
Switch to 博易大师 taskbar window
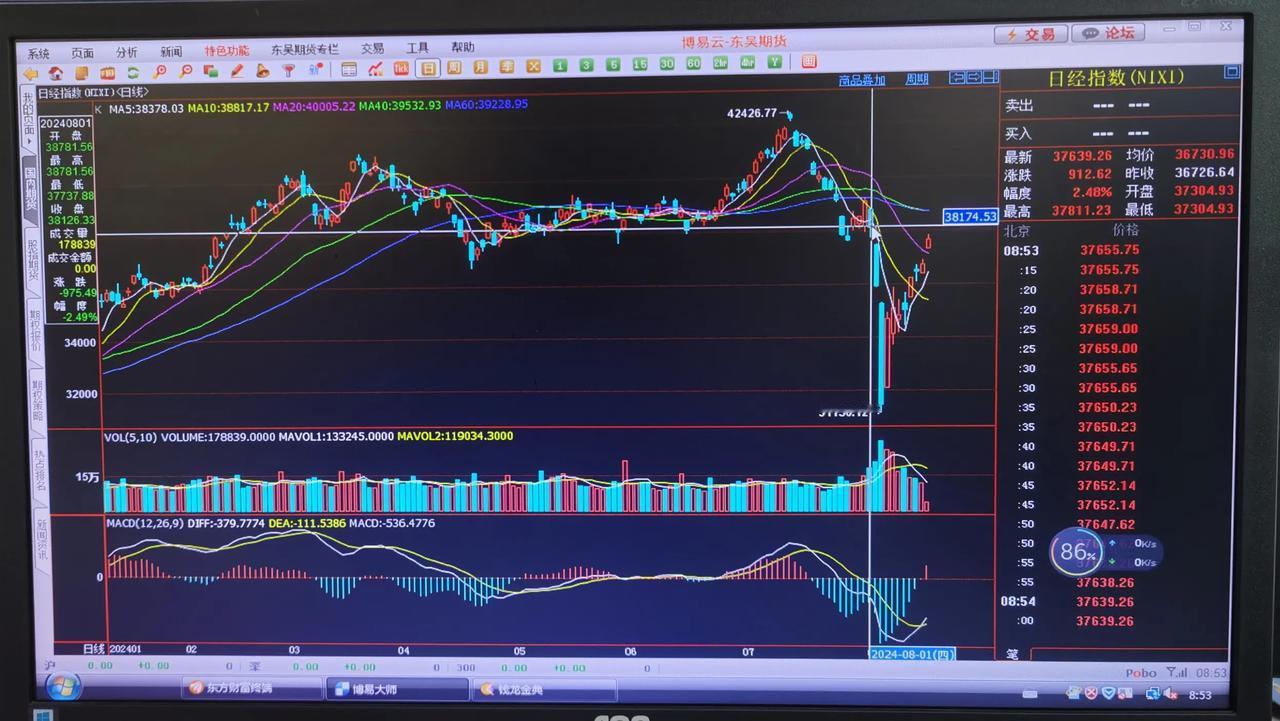pos(397,689)
